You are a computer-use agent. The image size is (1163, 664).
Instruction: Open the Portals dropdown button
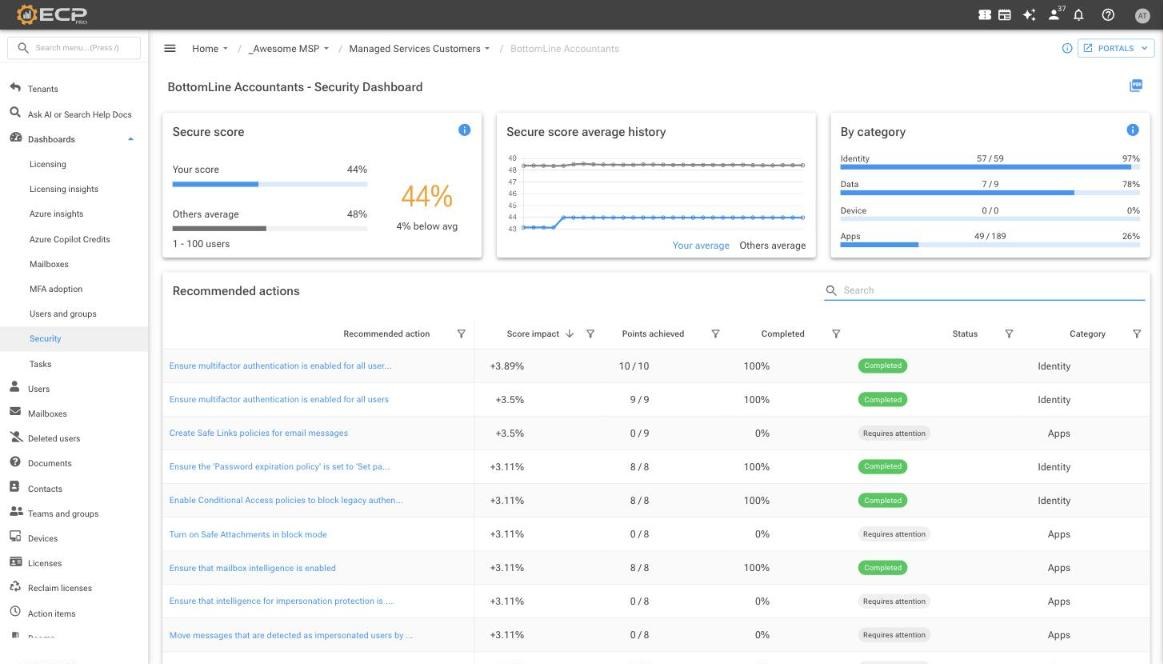(1116, 48)
